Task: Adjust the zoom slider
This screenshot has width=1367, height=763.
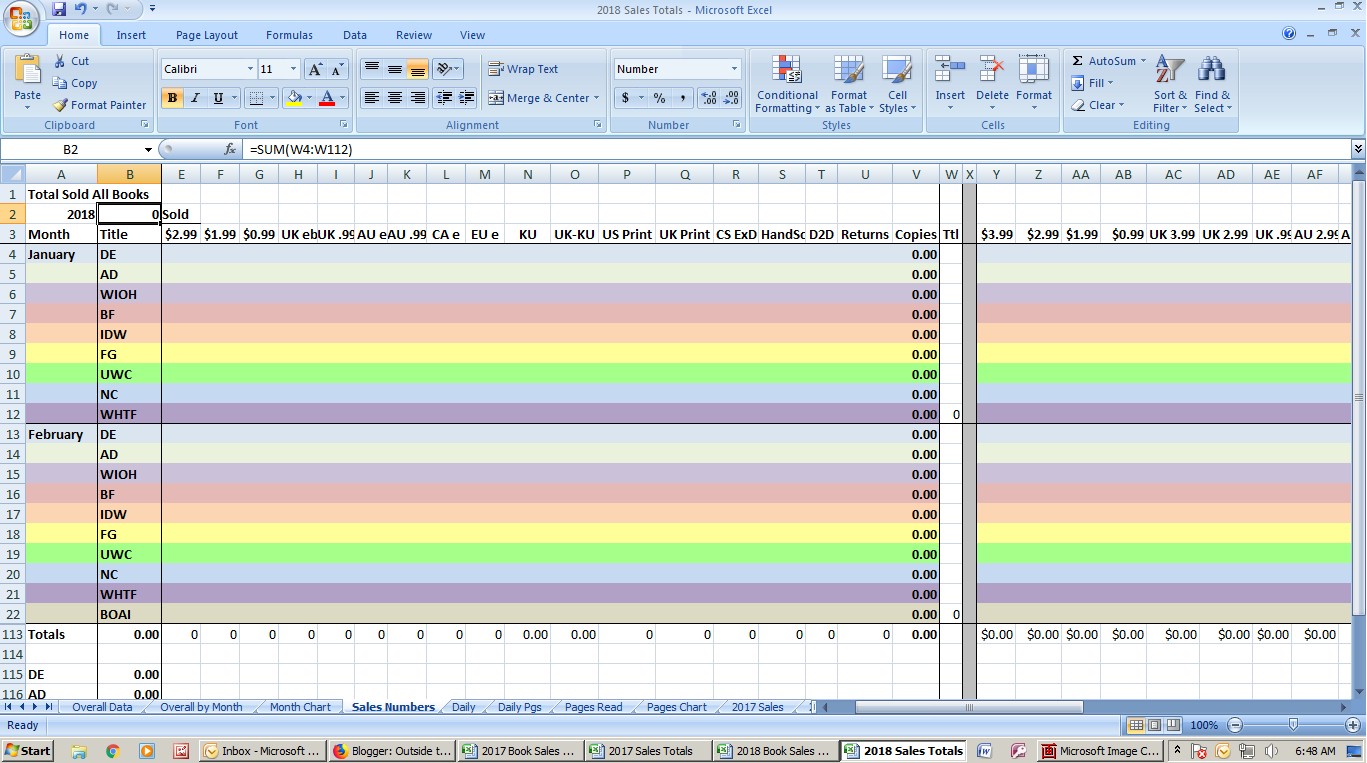Action: coord(1293,725)
